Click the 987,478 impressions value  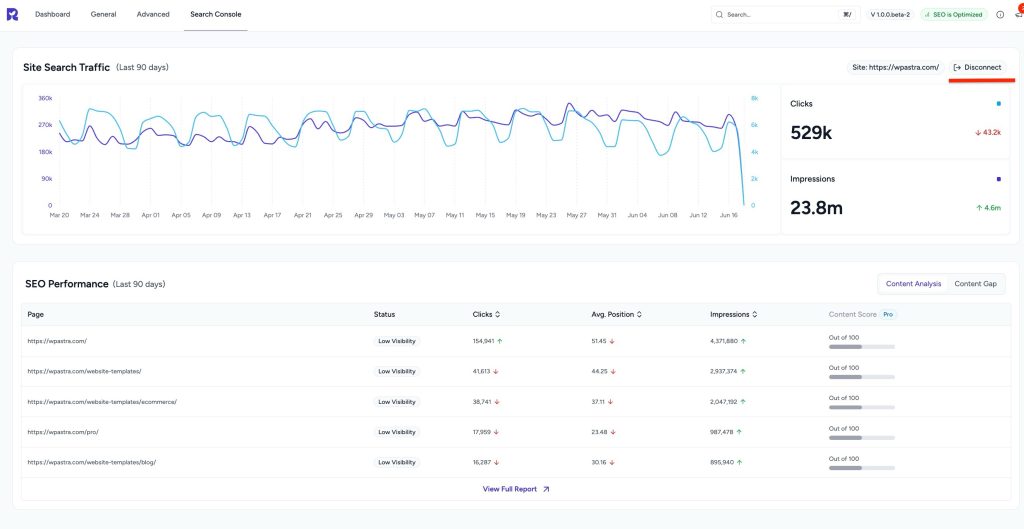coord(722,432)
